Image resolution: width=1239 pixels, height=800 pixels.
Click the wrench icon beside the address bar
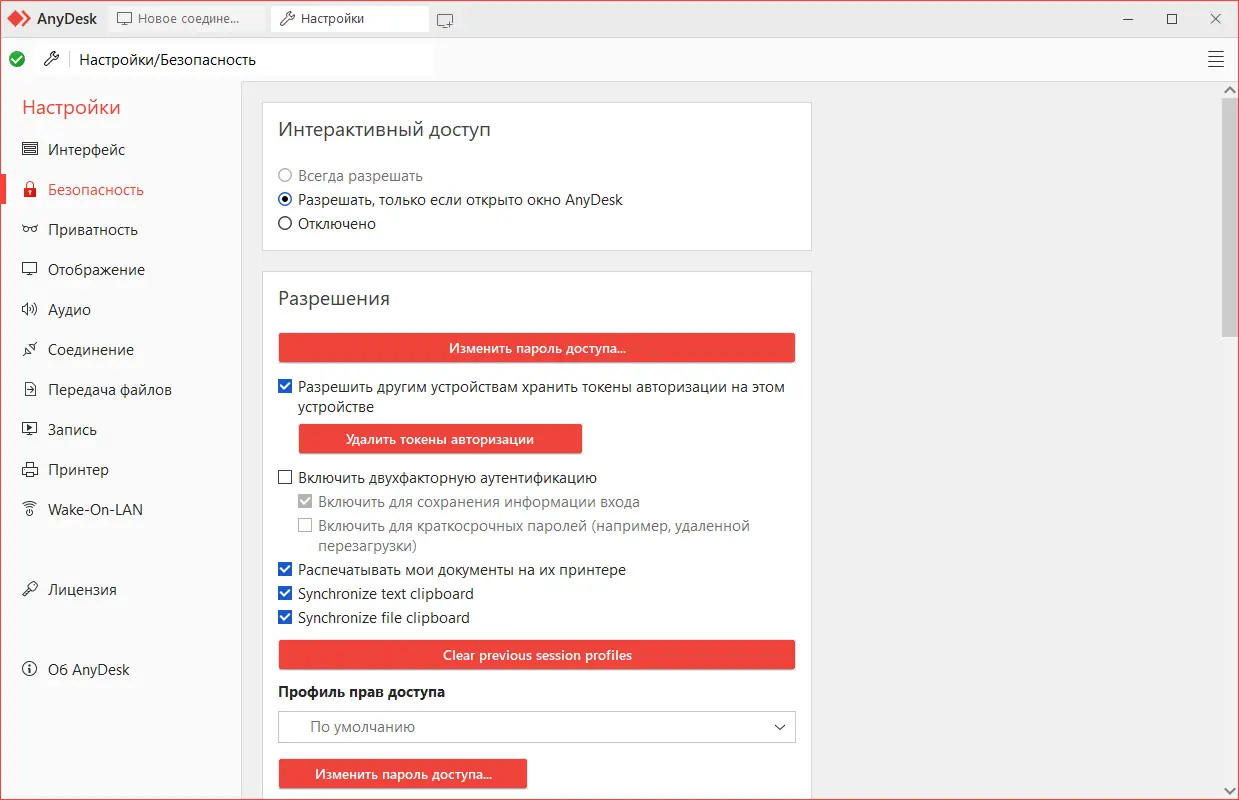pos(51,59)
